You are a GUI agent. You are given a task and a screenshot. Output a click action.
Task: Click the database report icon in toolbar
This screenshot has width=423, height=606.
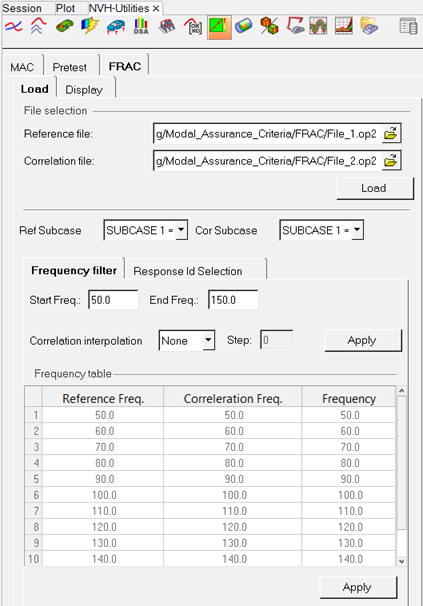coord(408,27)
